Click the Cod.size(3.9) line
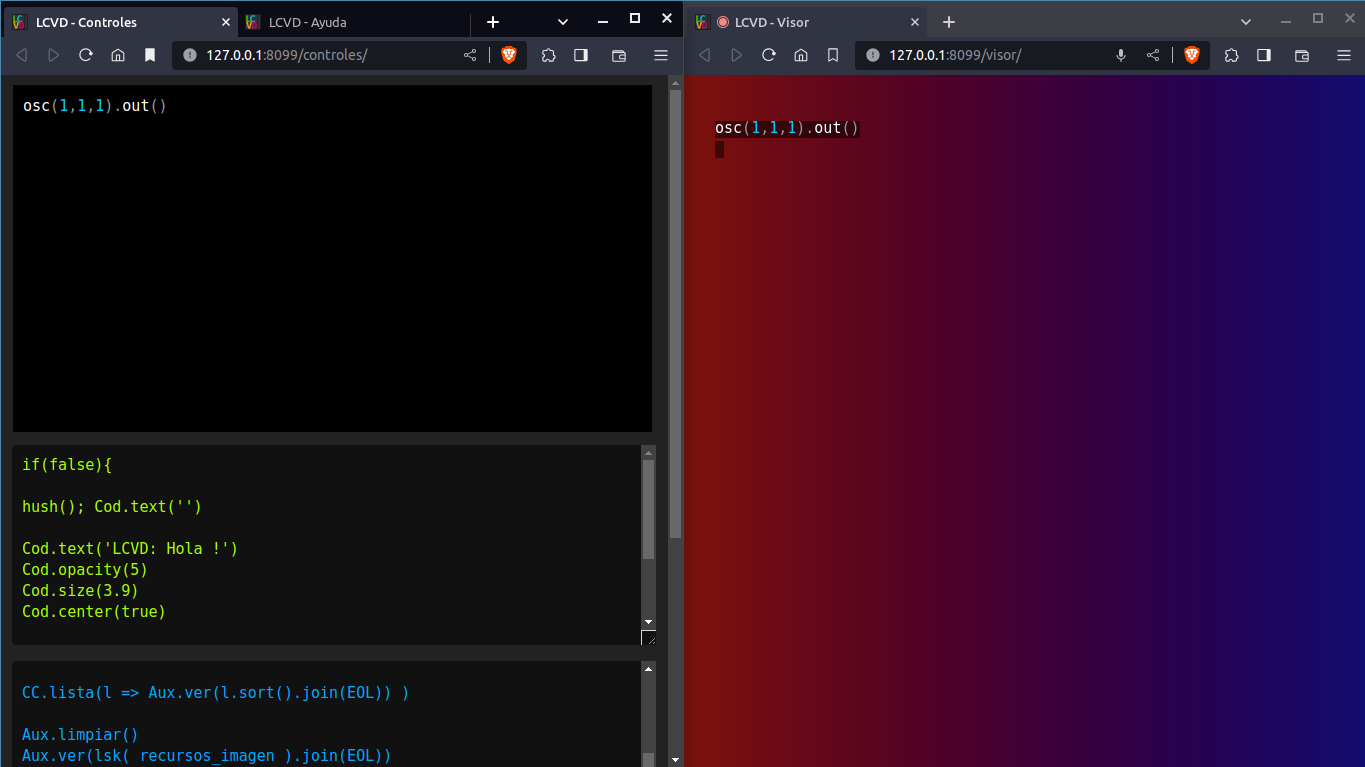This screenshot has width=1365, height=767. (80, 591)
